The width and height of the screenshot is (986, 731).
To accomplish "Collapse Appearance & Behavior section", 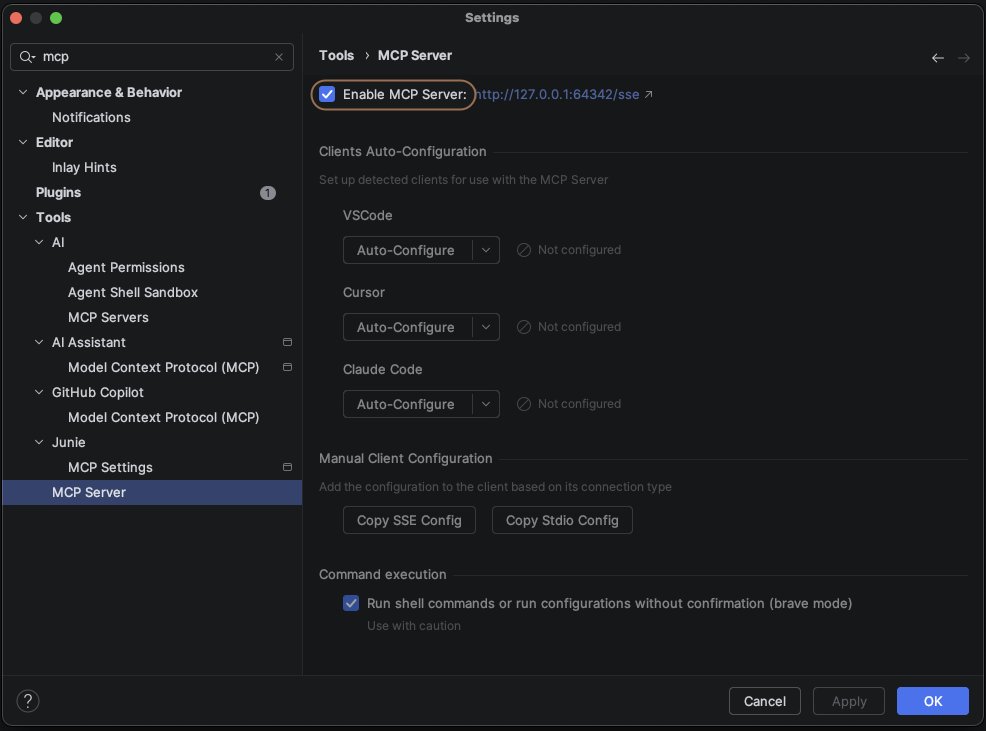I will pyautogui.click(x=23, y=92).
